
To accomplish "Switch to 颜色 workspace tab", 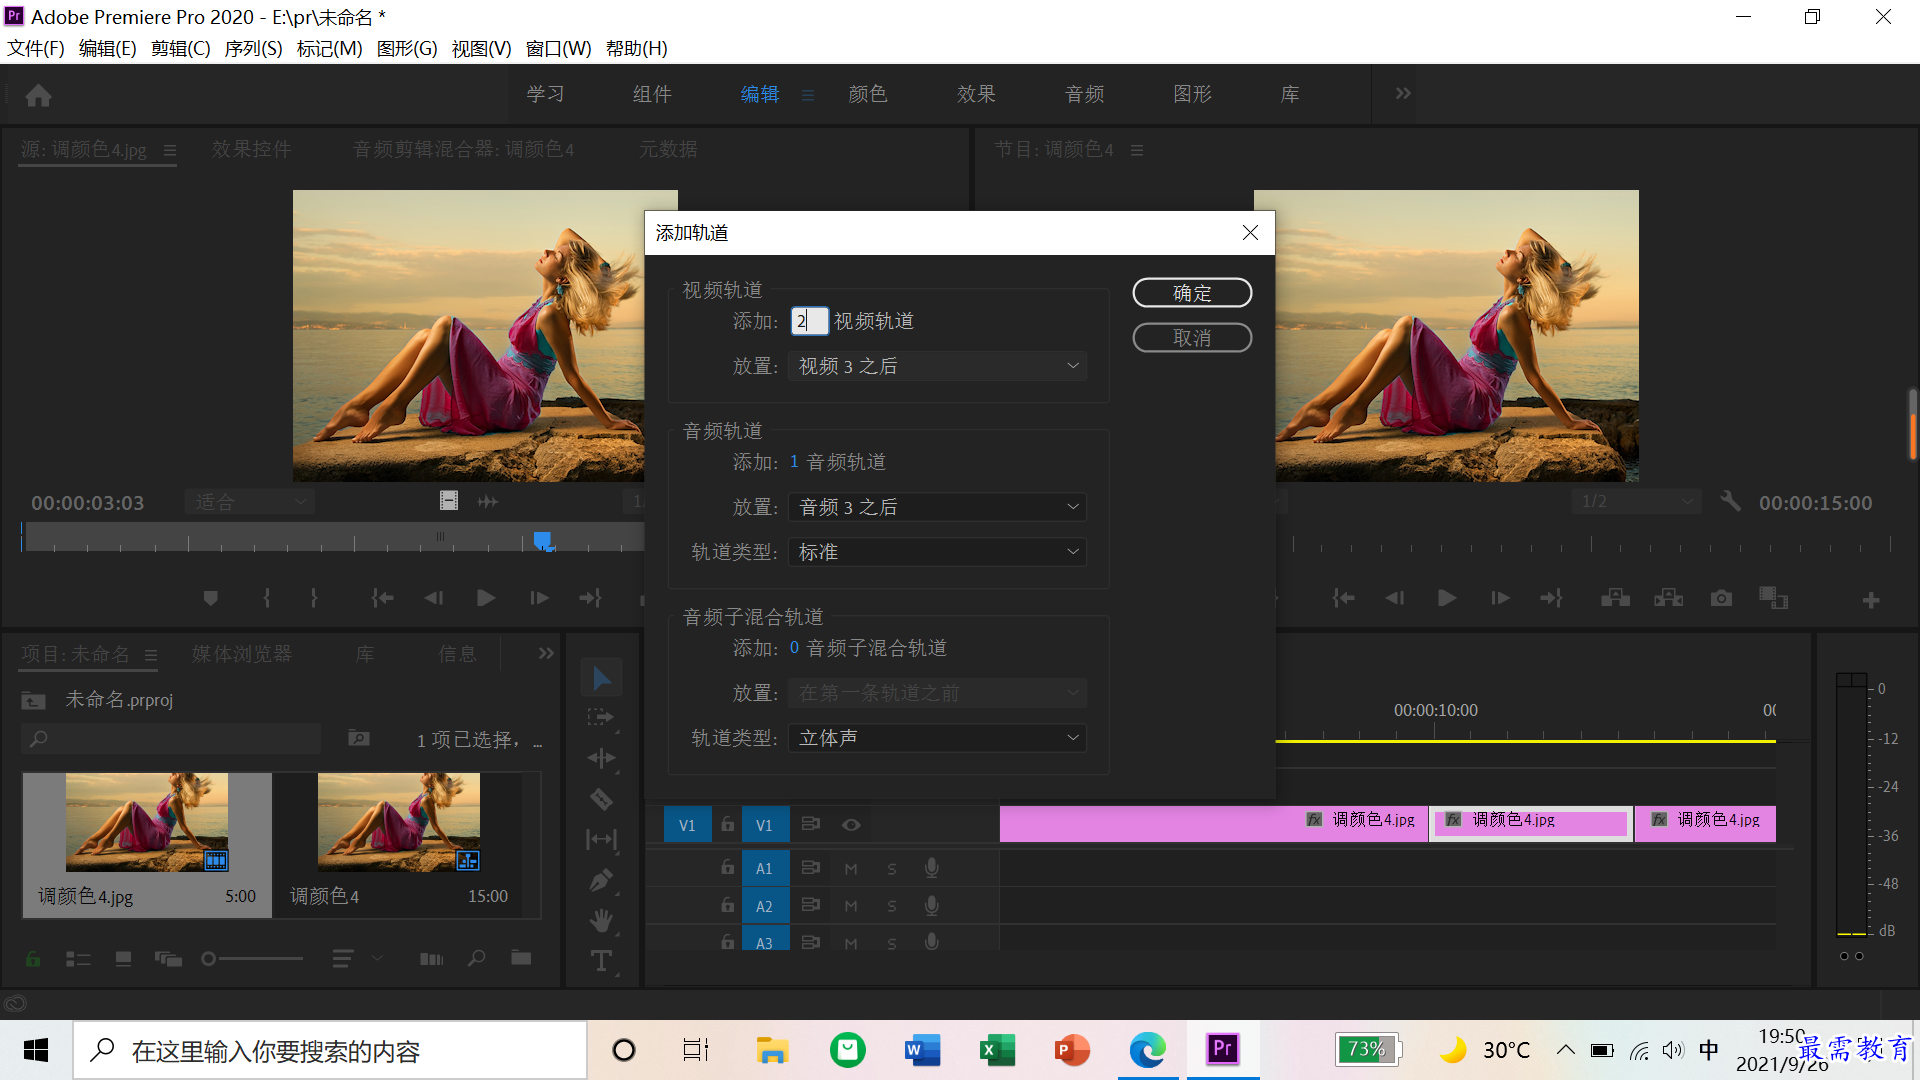I will [867, 94].
